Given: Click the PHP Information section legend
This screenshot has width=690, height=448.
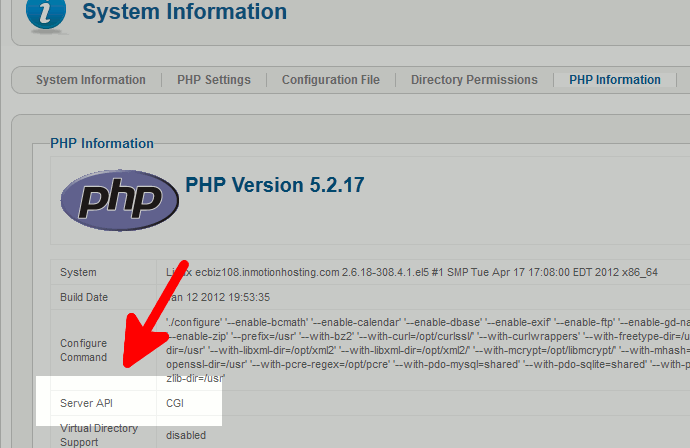Looking at the screenshot, I should click(102, 143).
